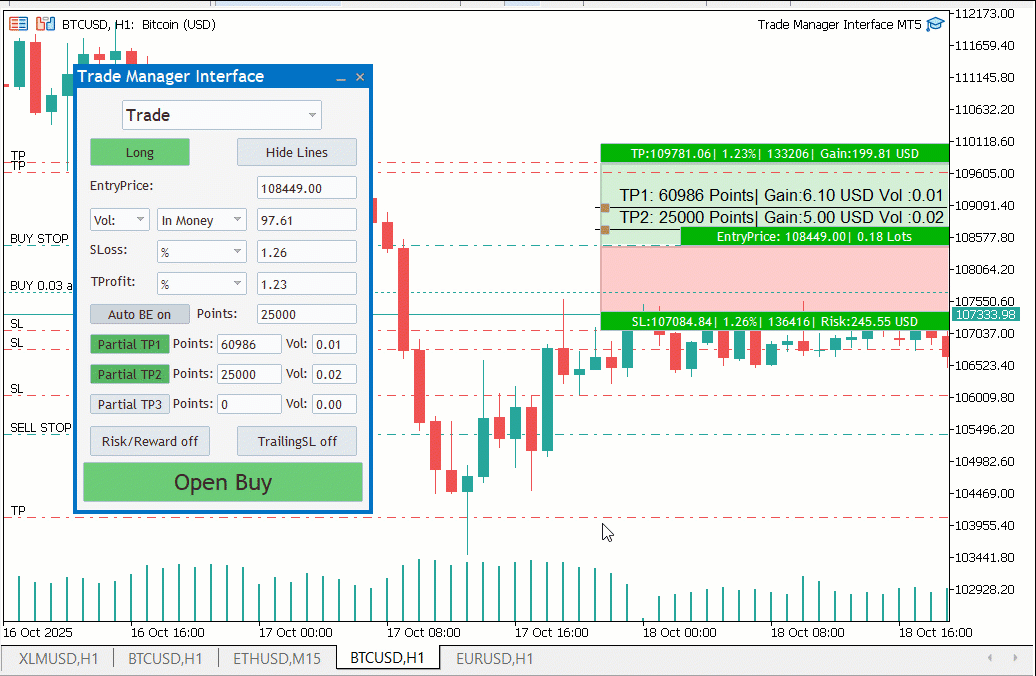Viewport: 1036px width, 676px height.
Task: Expand the Vol selection dropdown
Action: coord(119,219)
